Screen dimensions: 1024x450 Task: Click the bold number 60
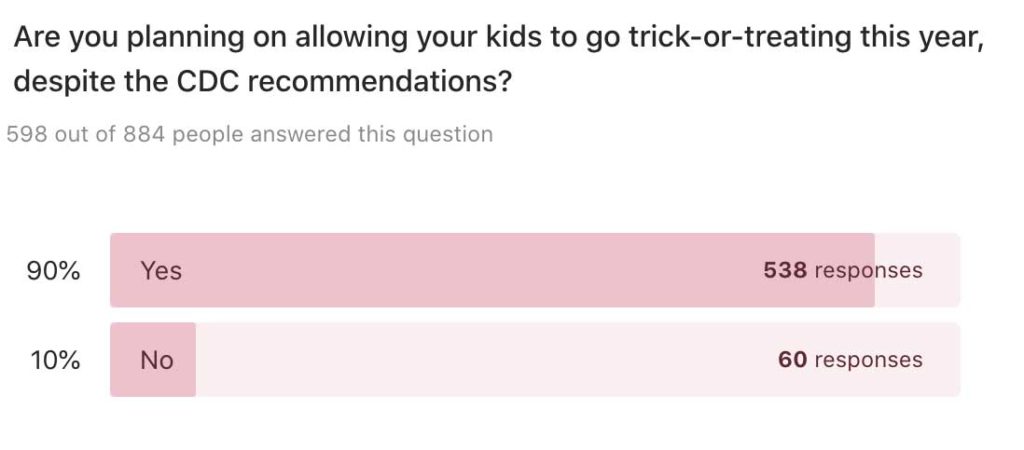[792, 360]
